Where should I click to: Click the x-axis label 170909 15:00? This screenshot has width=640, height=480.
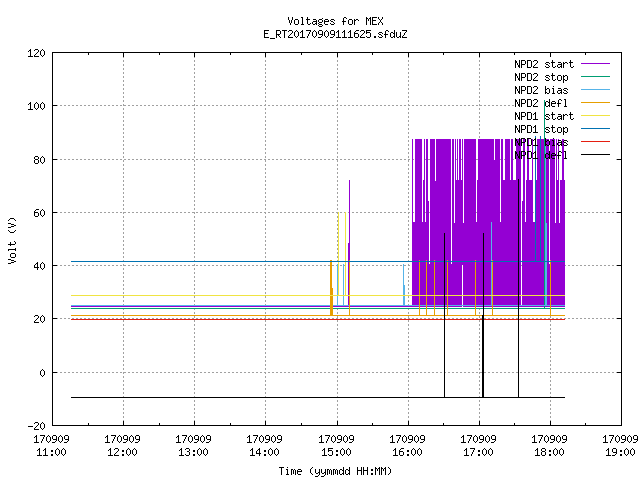[336, 446]
